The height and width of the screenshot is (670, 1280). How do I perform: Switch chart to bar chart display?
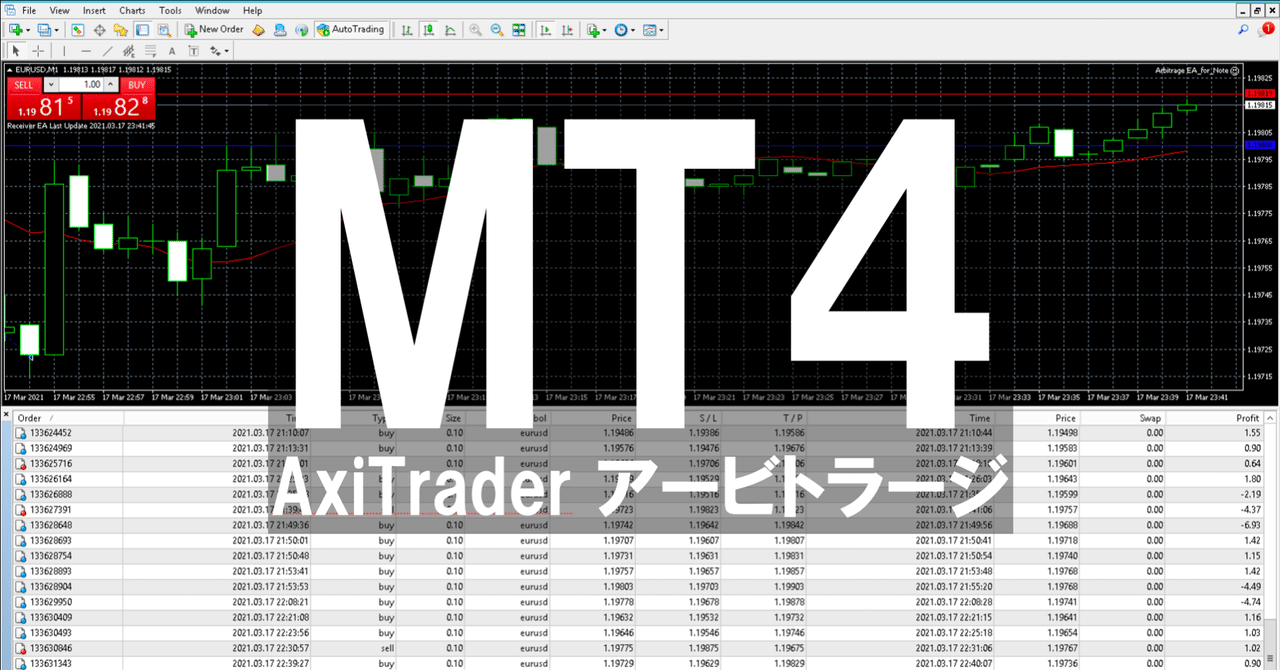click(x=408, y=30)
